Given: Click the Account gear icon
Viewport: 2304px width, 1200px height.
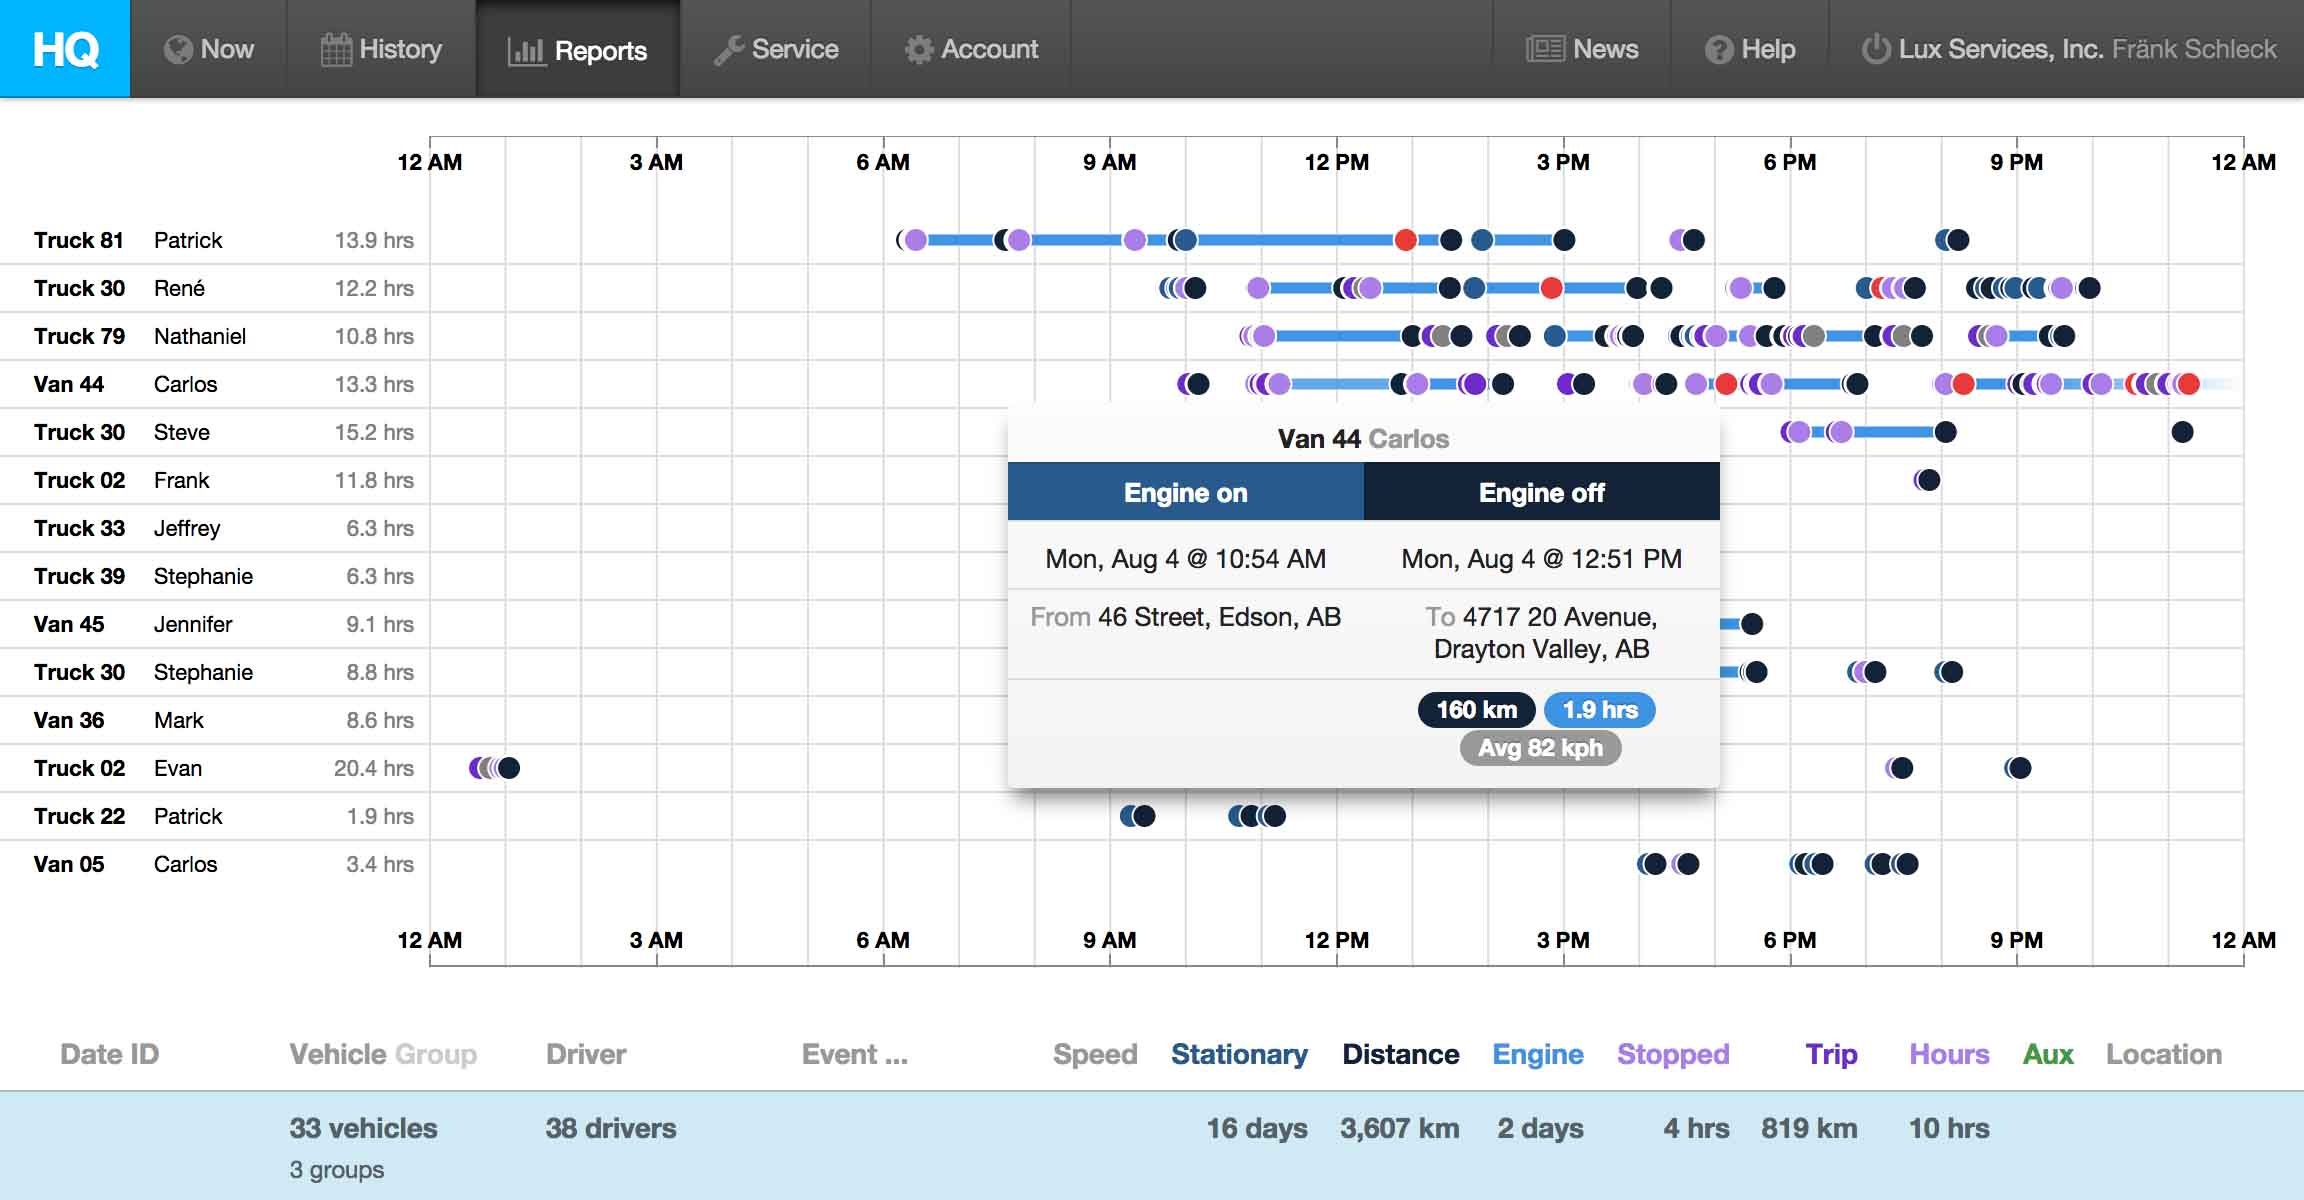Looking at the screenshot, I should pos(918,50).
